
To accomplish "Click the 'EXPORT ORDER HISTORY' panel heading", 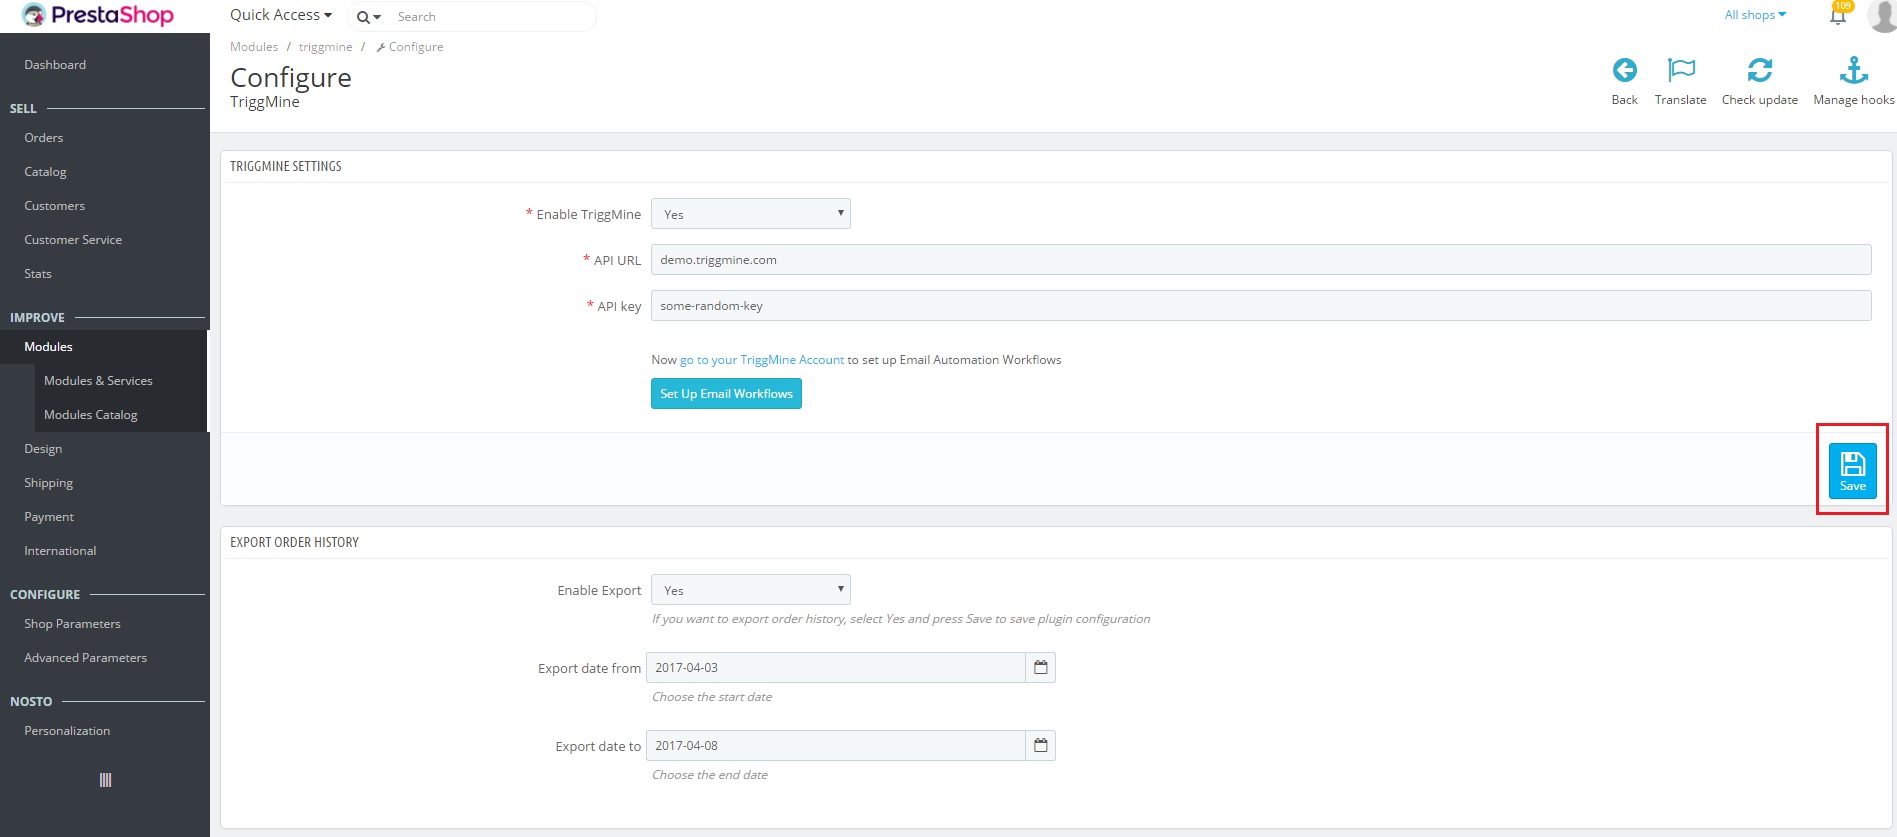I will 294,542.
